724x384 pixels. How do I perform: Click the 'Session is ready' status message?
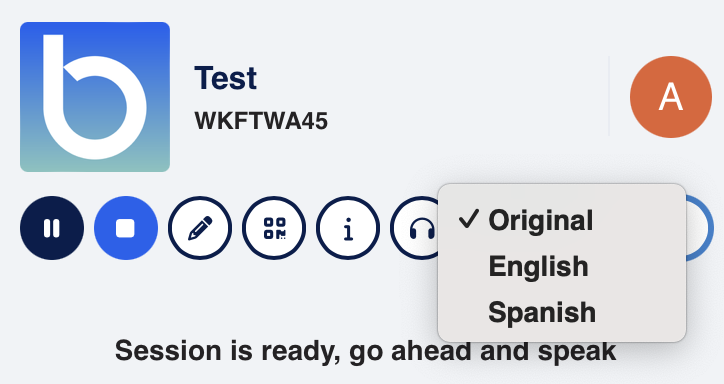(x=365, y=351)
